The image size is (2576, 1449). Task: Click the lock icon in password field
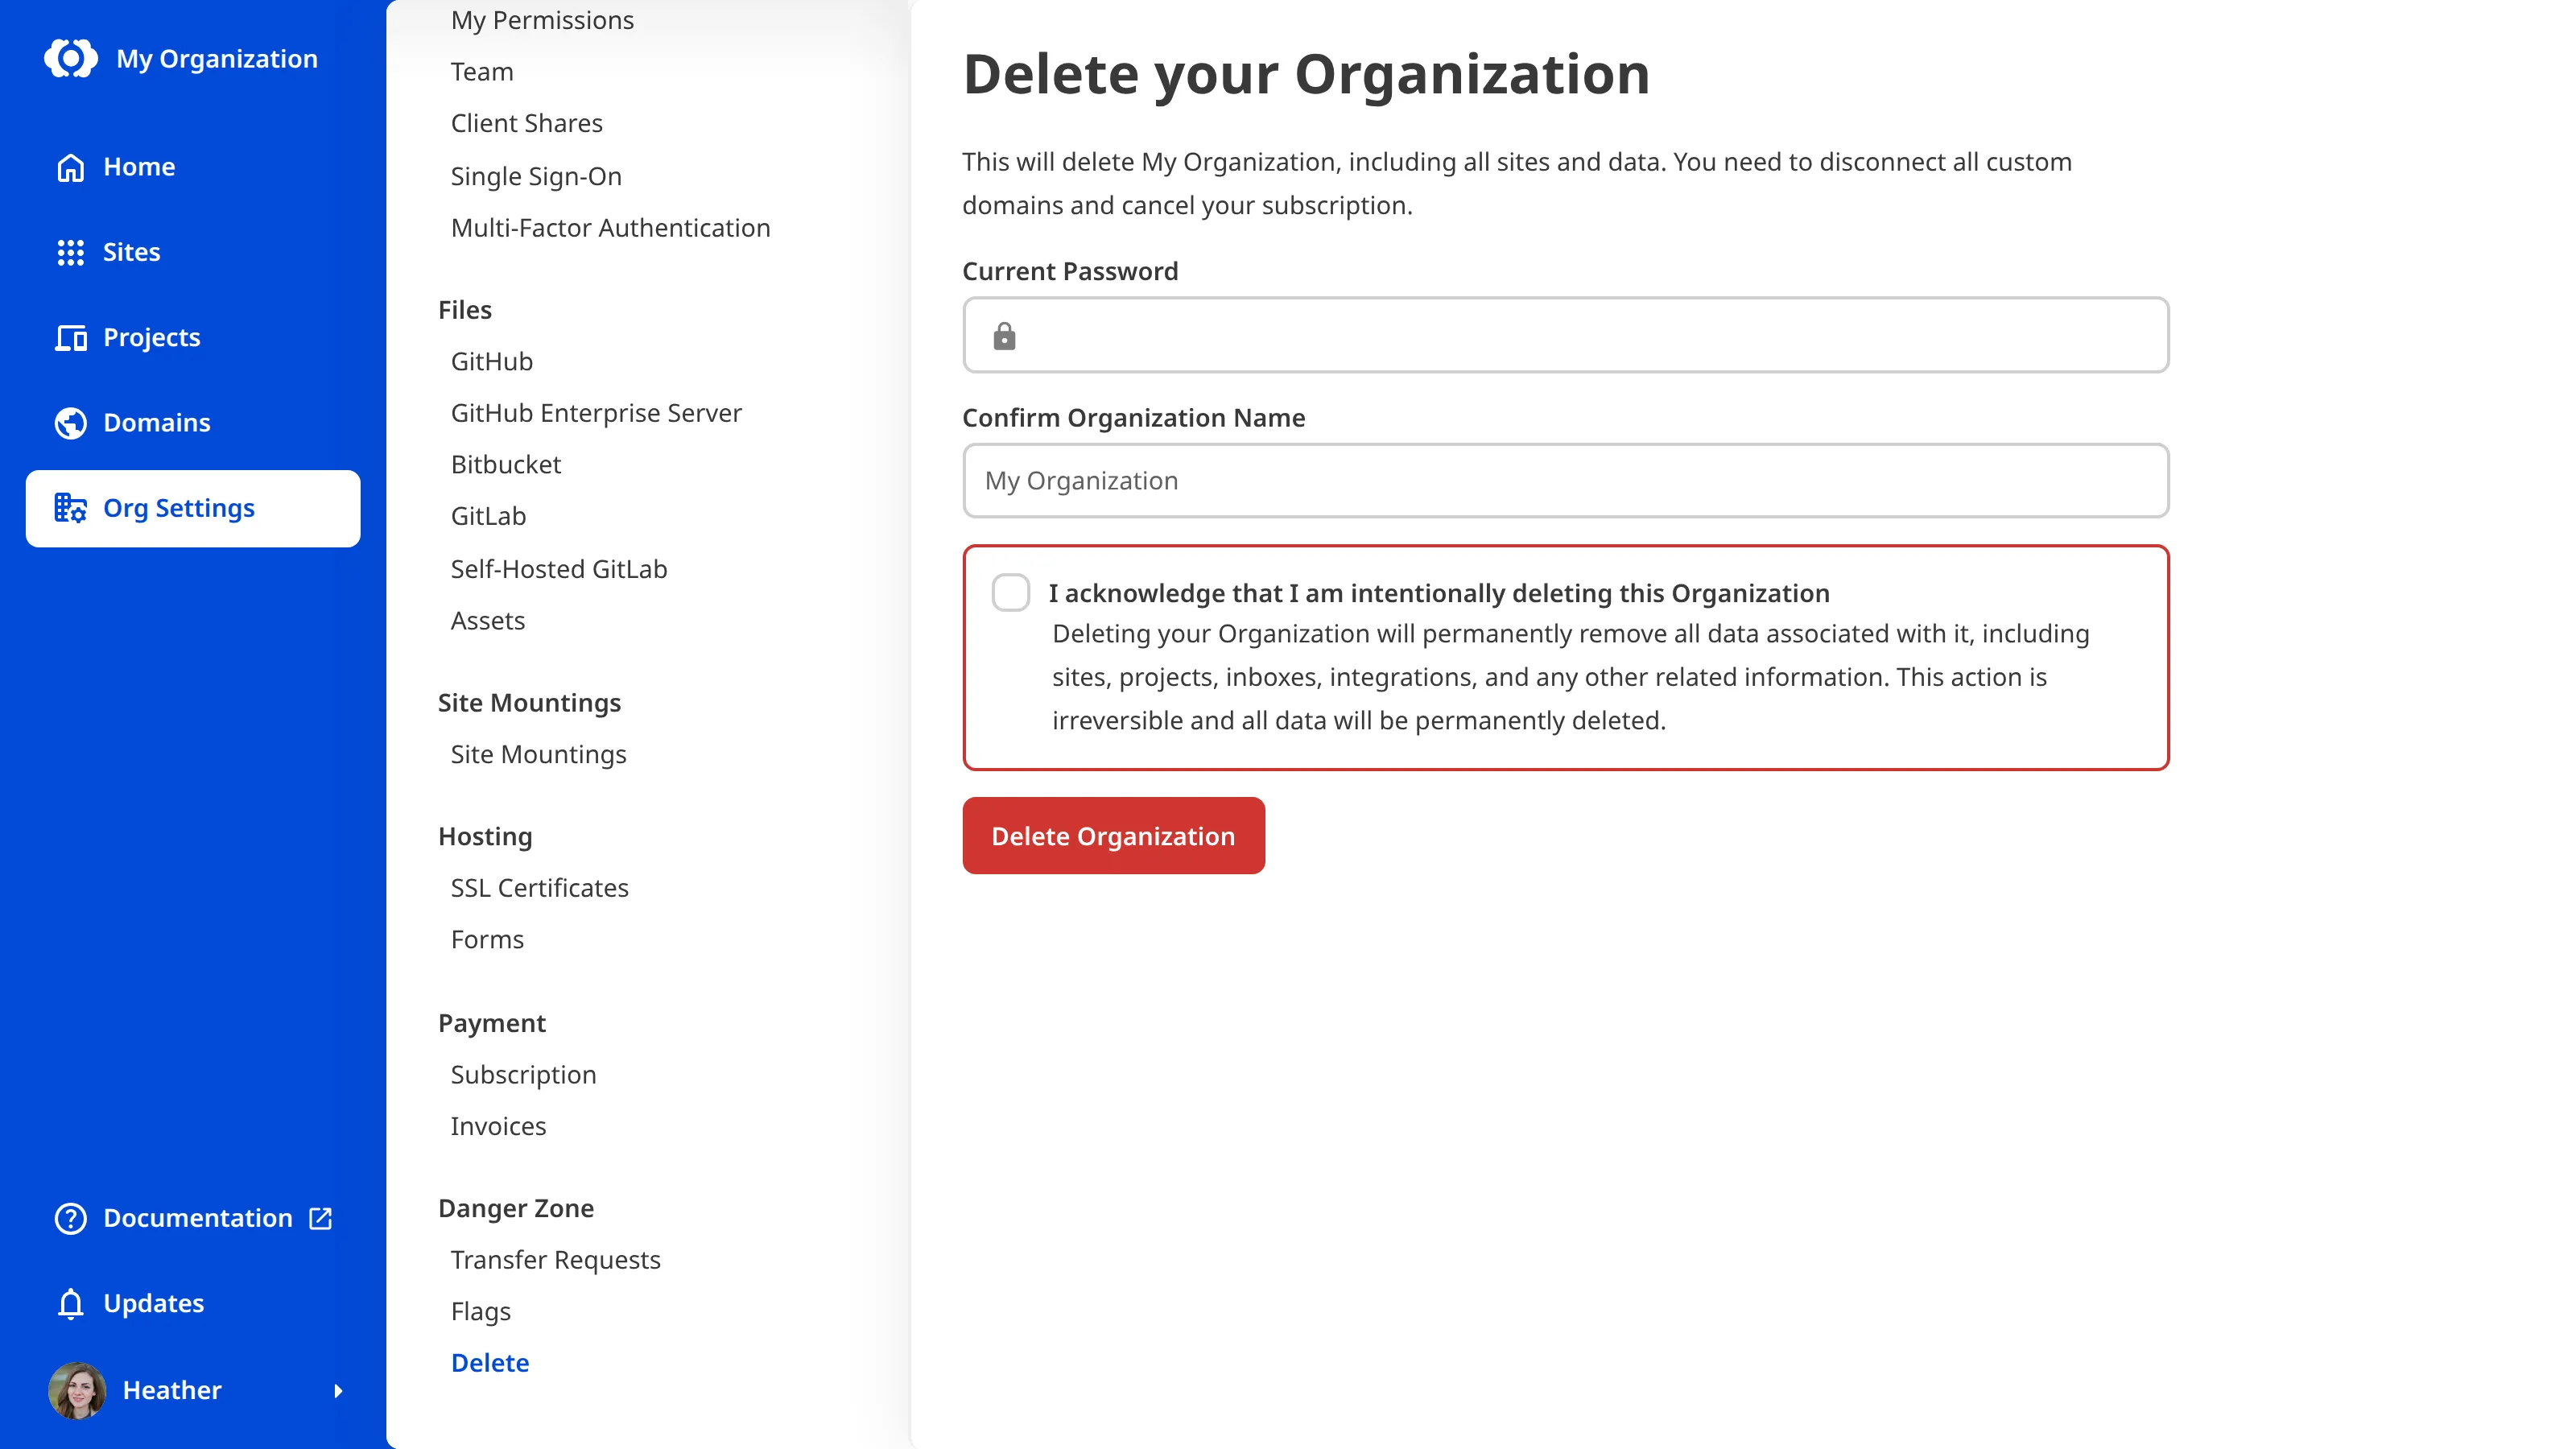pos(1004,336)
